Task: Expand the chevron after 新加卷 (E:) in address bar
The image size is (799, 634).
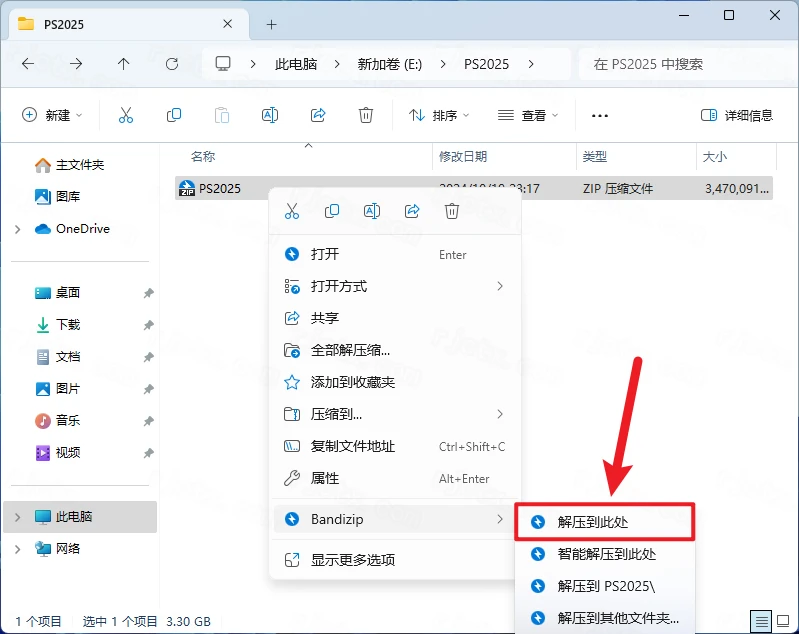Action: tap(443, 64)
